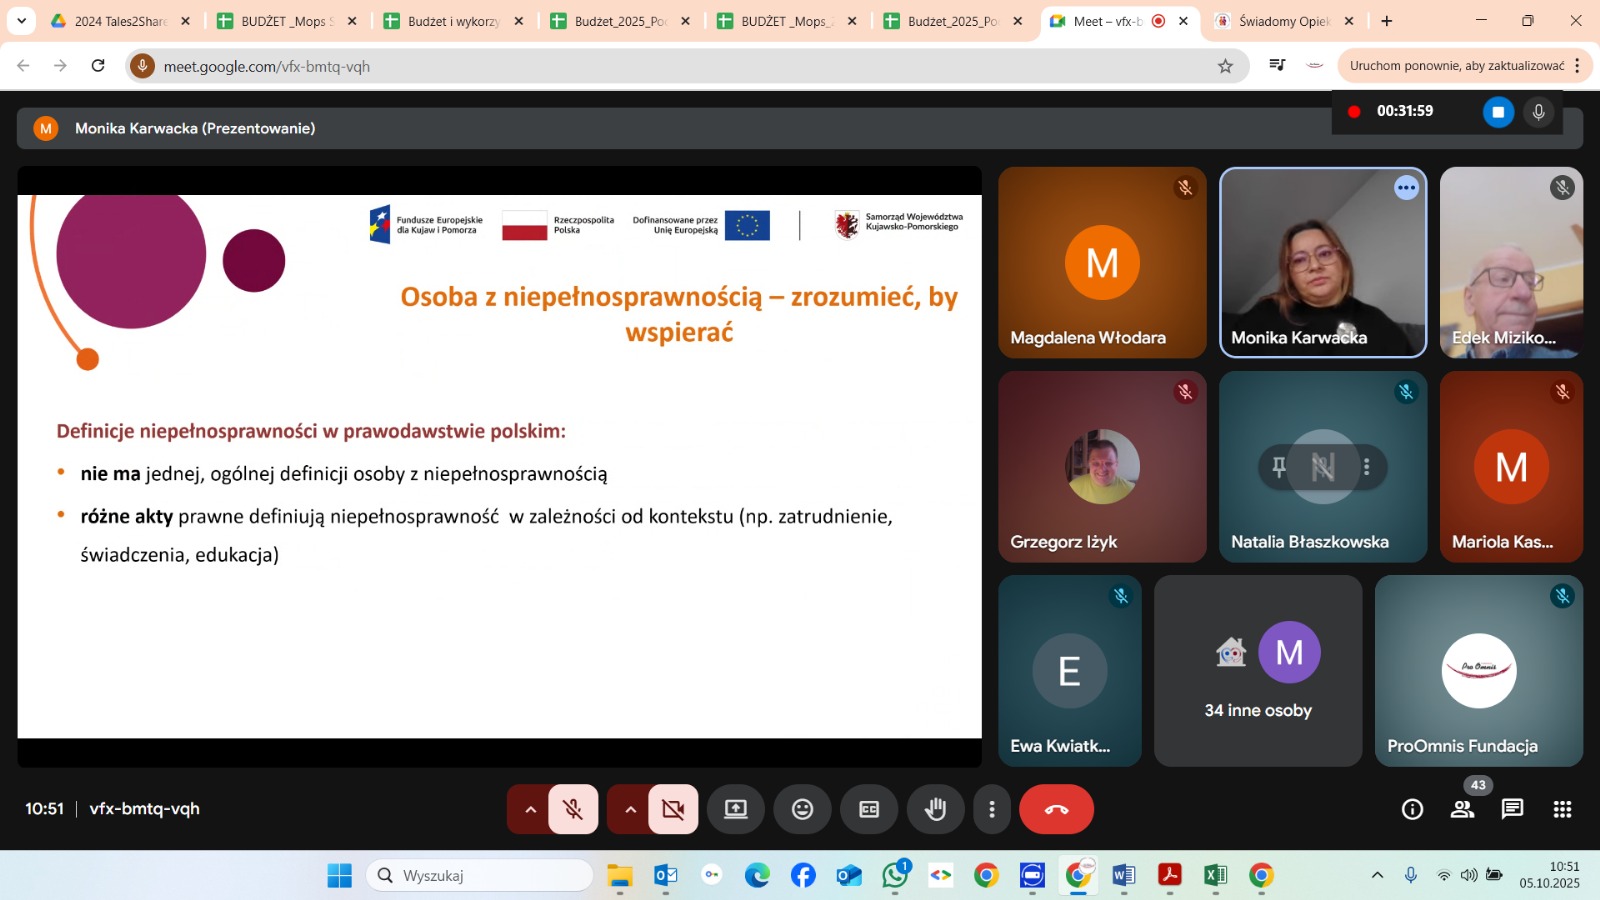Click the present screen icon
This screenshot has height=900, width=1600.
(x=736, y=809)
